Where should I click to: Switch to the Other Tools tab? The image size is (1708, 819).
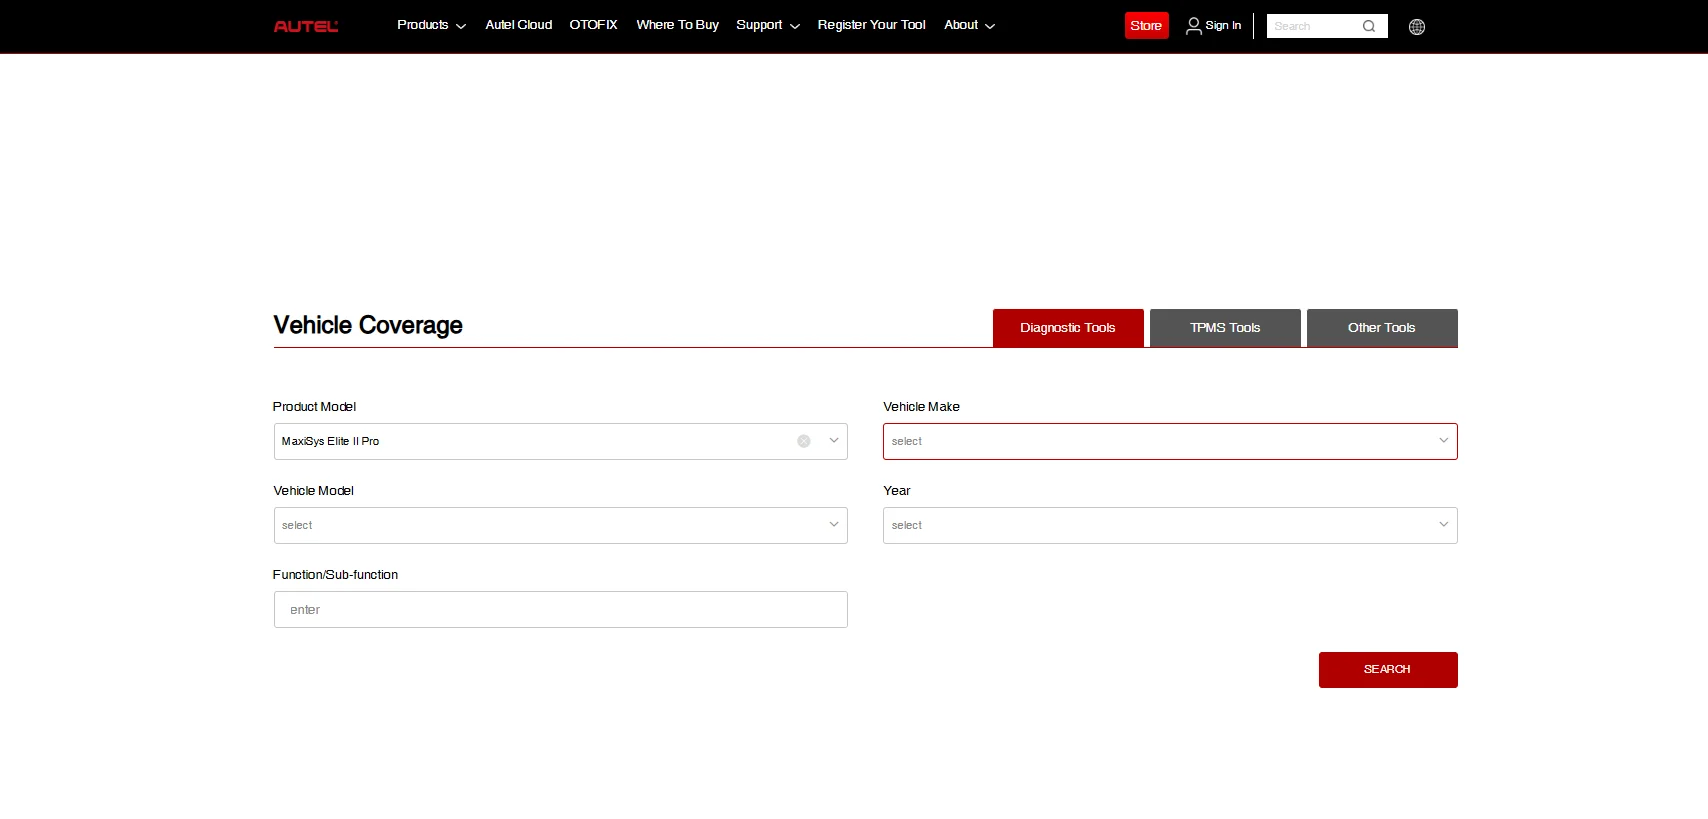[1382, 328]
